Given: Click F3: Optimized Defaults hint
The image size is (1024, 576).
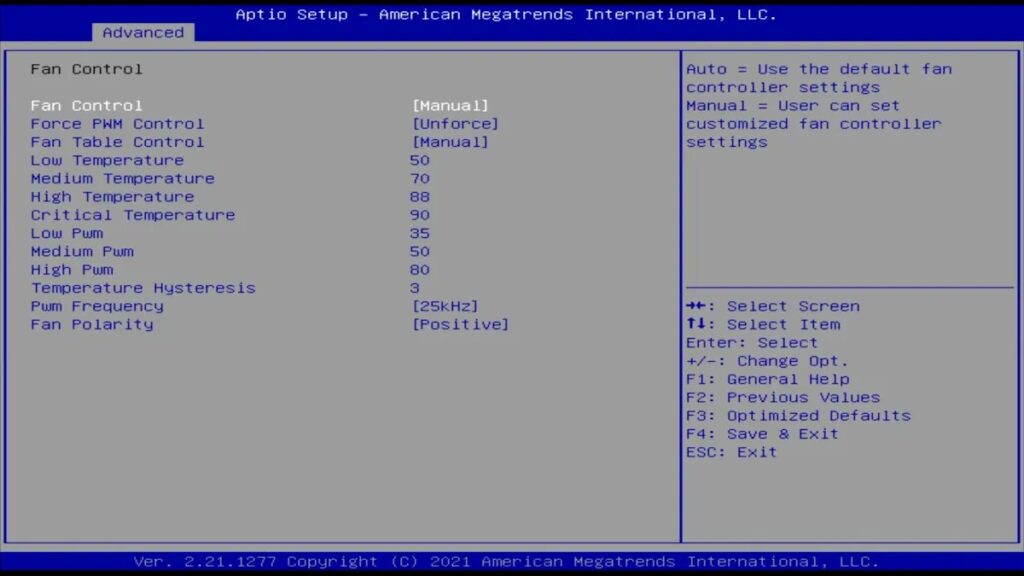Looking at the screenshot, I should pyautogui.click(x=798, y=415).
